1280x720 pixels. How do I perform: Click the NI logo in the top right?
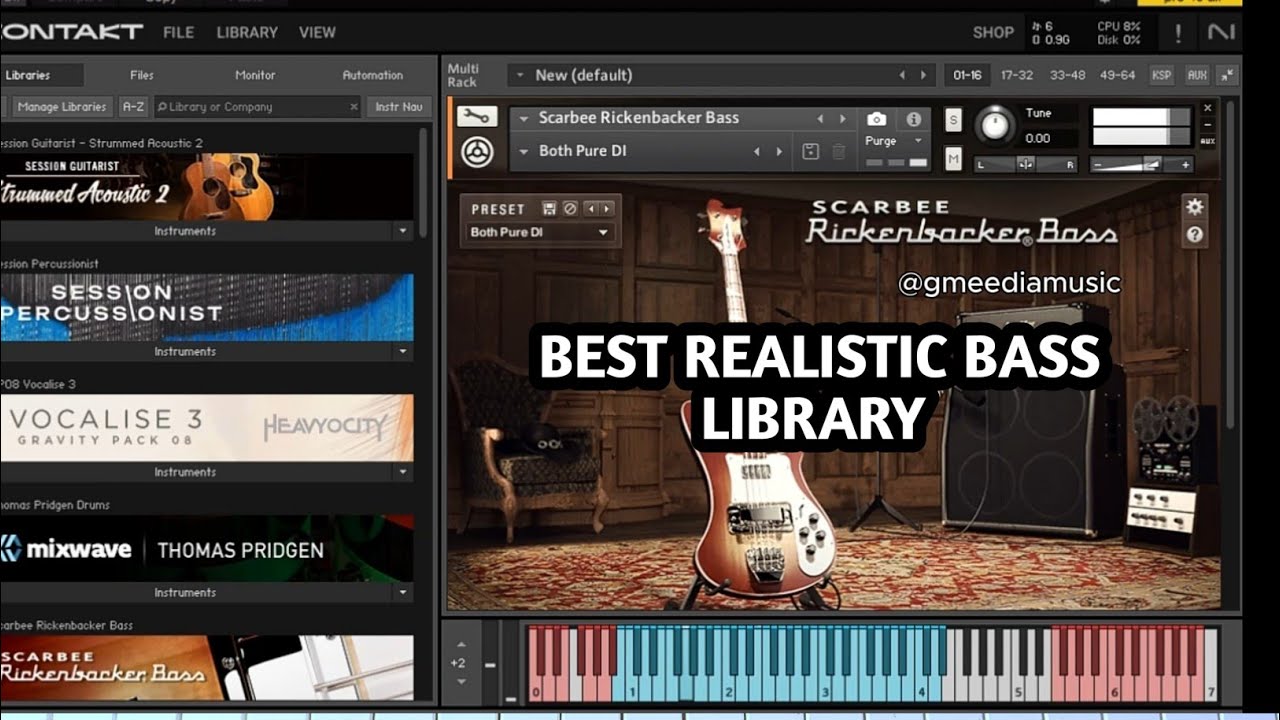coord(1221,32)
